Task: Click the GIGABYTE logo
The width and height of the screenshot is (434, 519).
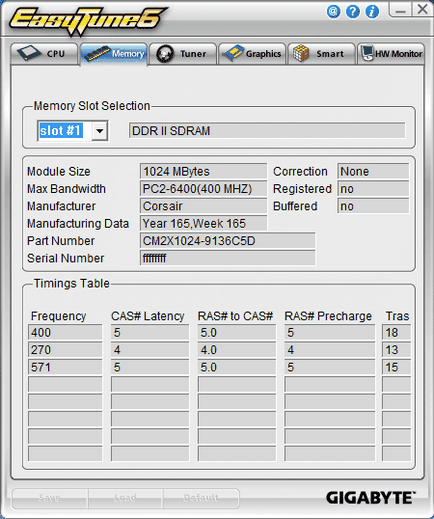Action: [371, 498]
